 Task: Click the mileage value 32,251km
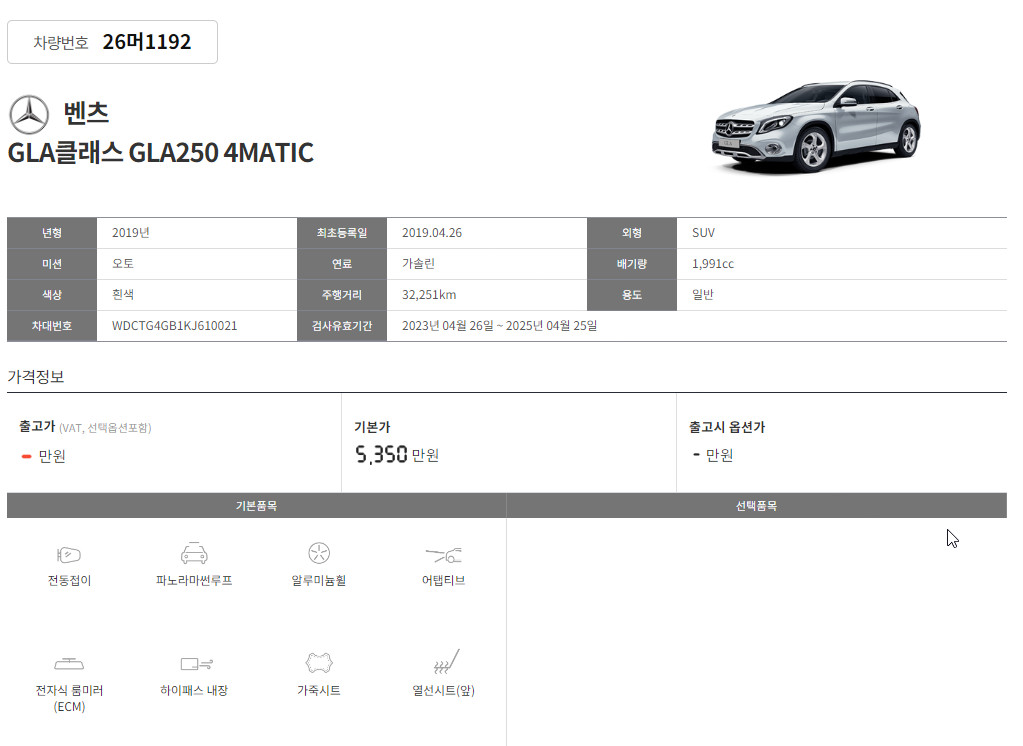pyautogui.click(x=429, y=294)
